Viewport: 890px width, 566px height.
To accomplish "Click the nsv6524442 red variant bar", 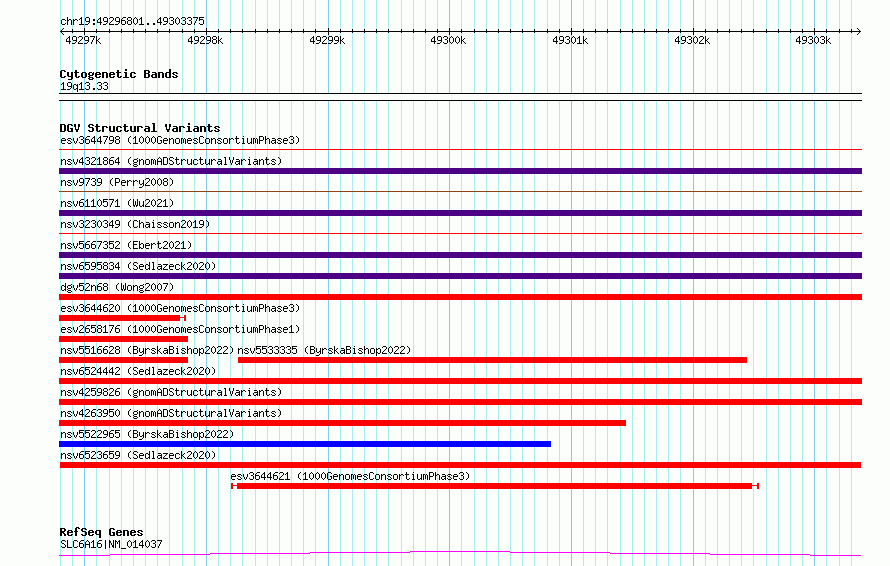I will click(x=460, y=381).
